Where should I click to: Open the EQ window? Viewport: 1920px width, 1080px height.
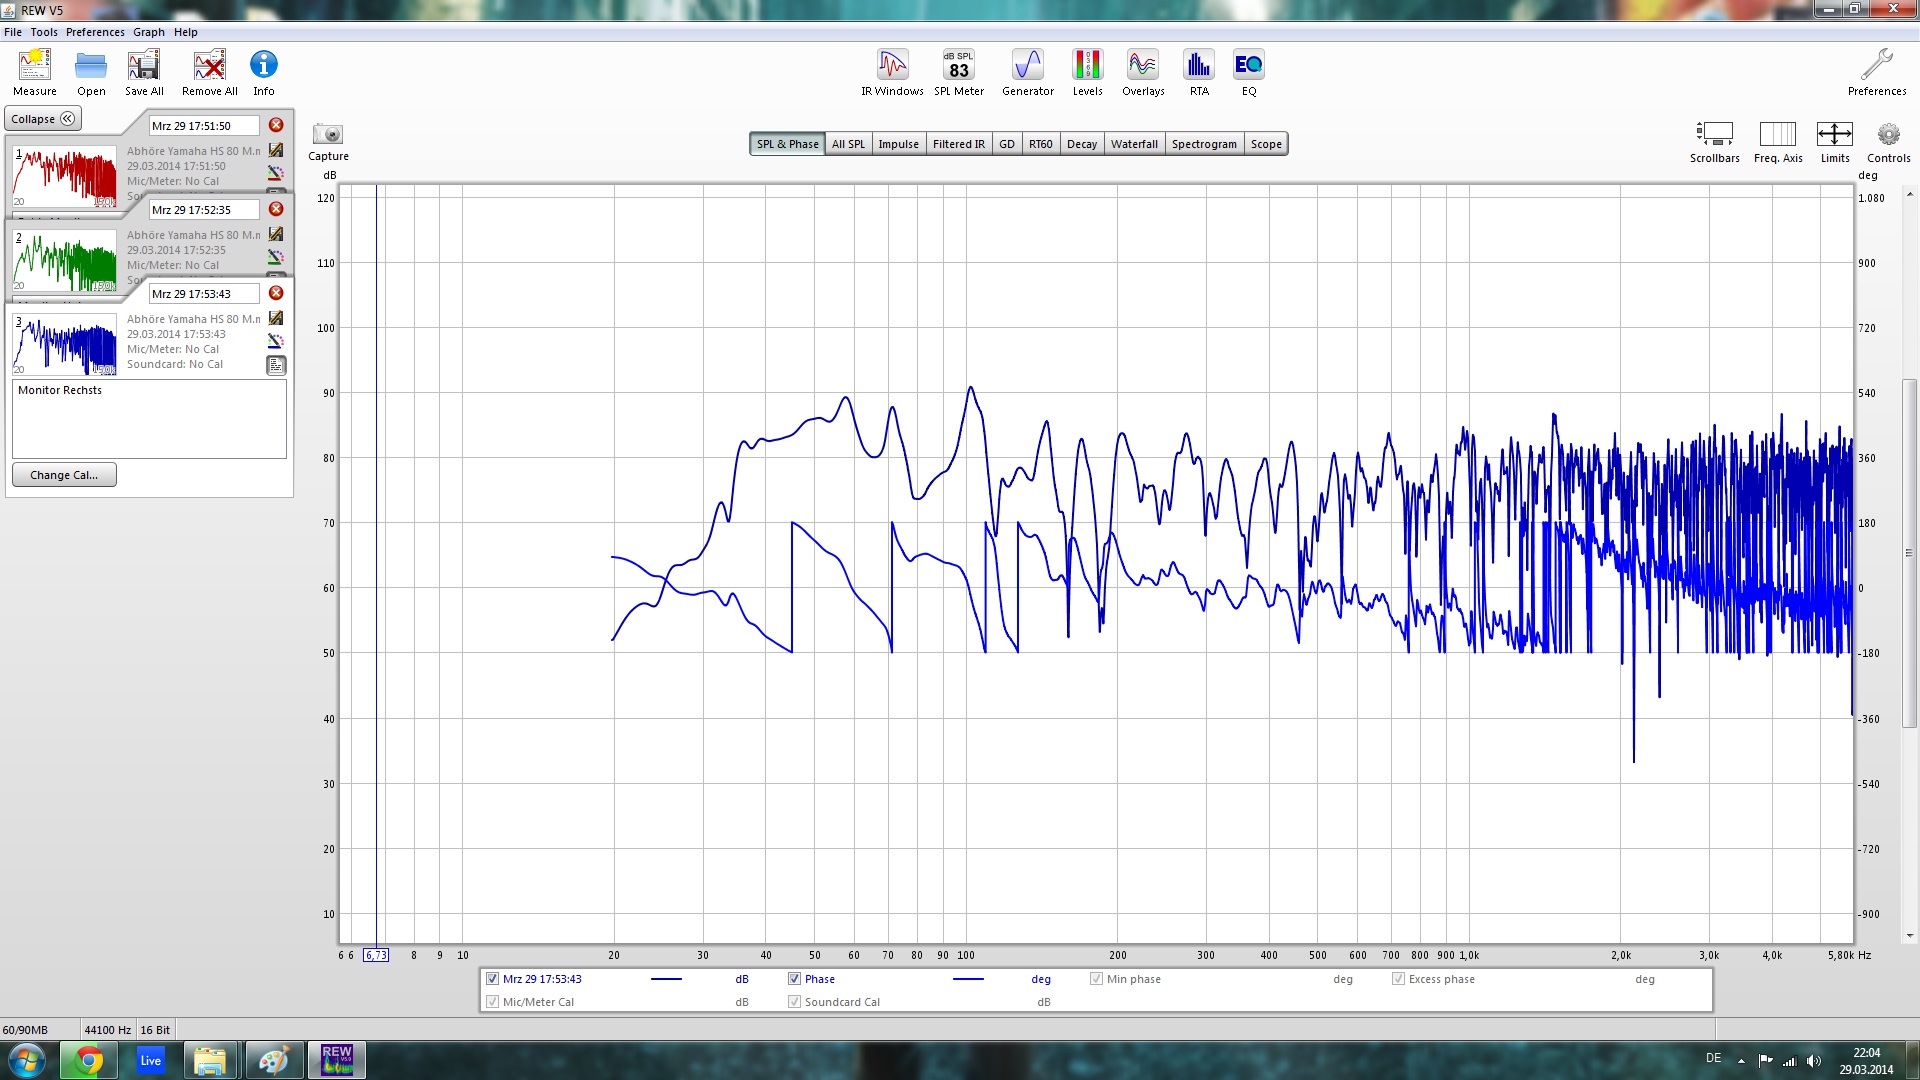pos(1249,73)
